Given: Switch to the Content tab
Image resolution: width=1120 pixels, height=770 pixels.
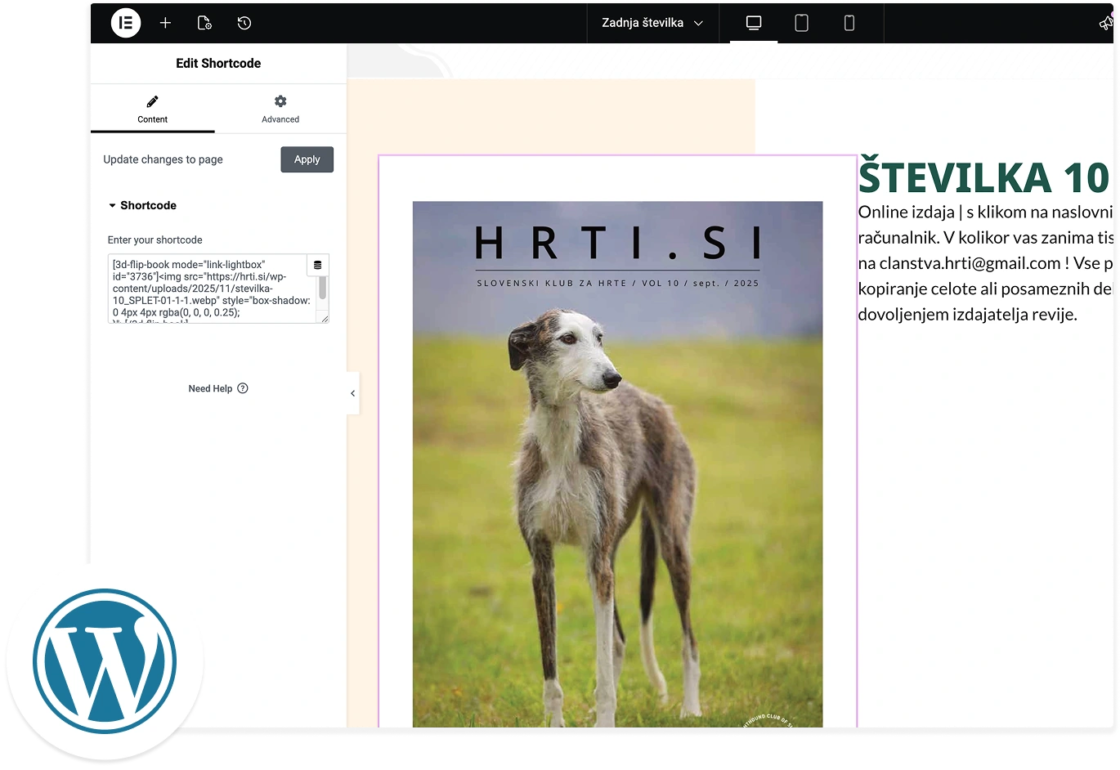Looking at the screenshot, I should pos(152,109).
